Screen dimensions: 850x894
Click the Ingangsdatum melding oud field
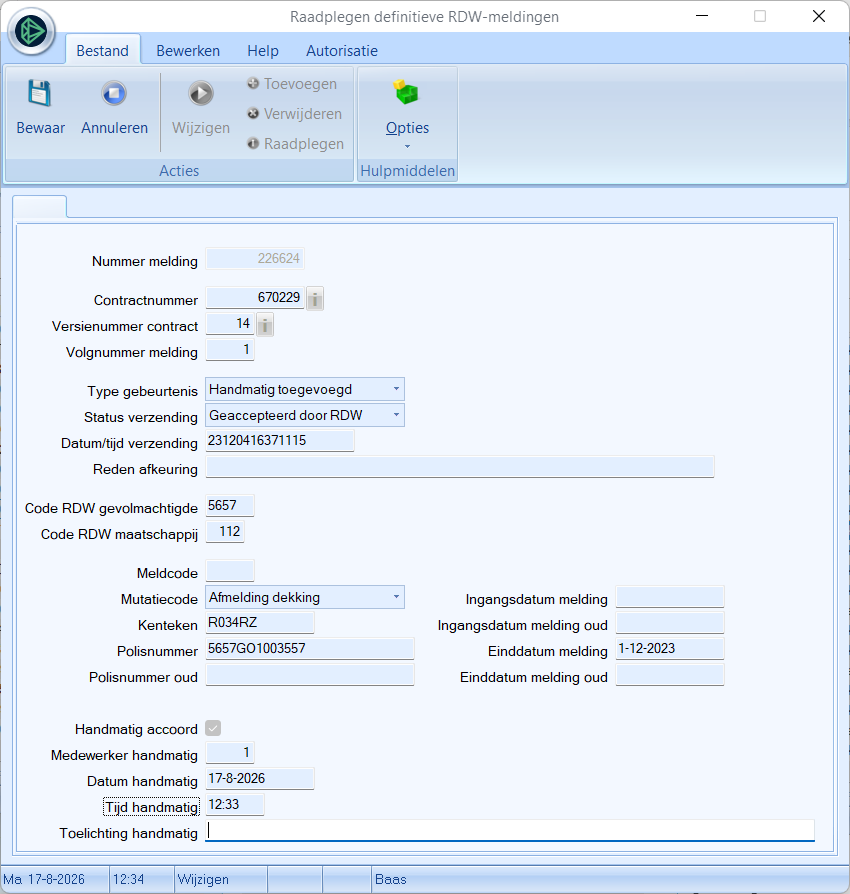(670, 623)
